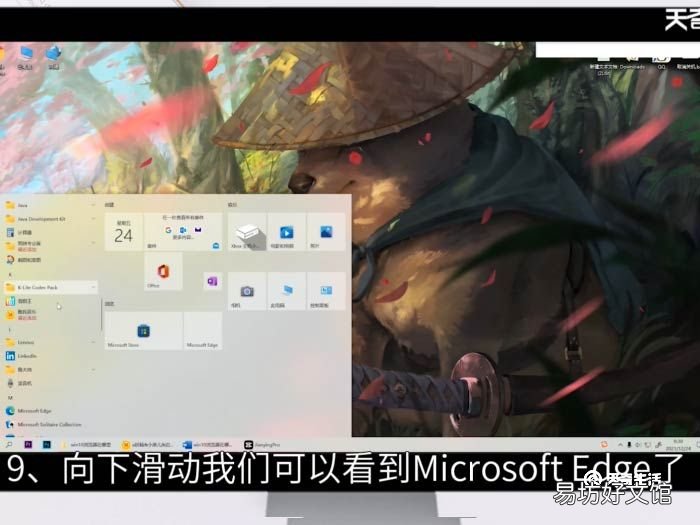
Task: Switch to JianyingPro on the taskbar
Action: click(x=262, y=445)
